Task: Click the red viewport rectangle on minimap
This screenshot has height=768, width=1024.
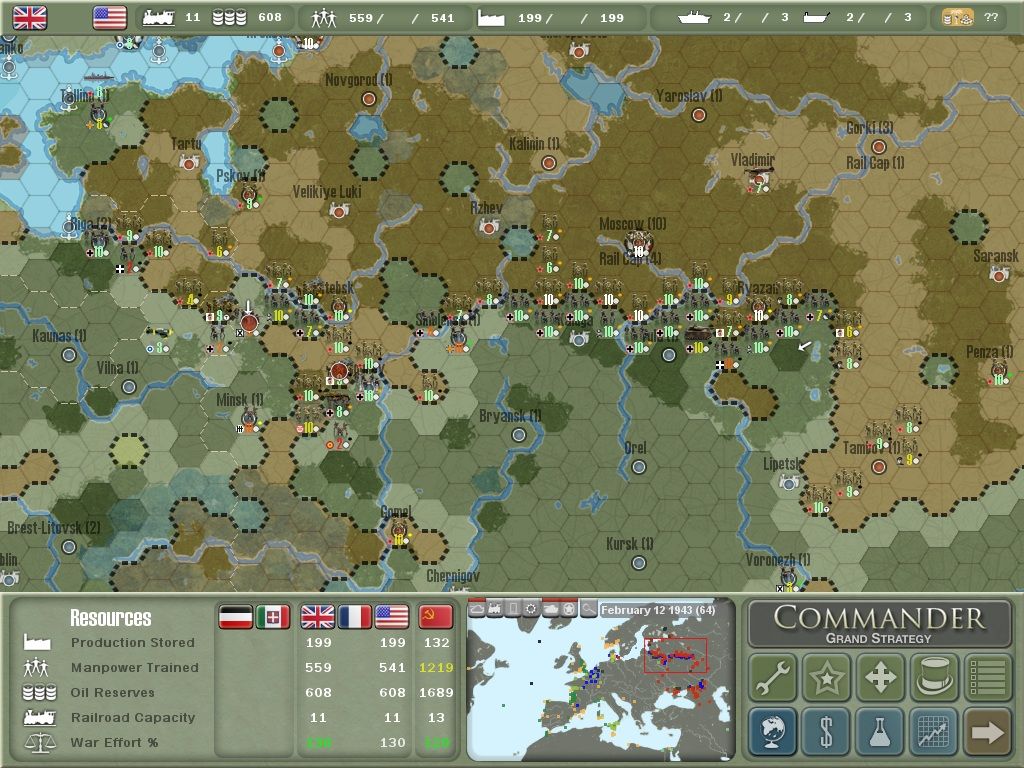Action: [x=675, y=655]
